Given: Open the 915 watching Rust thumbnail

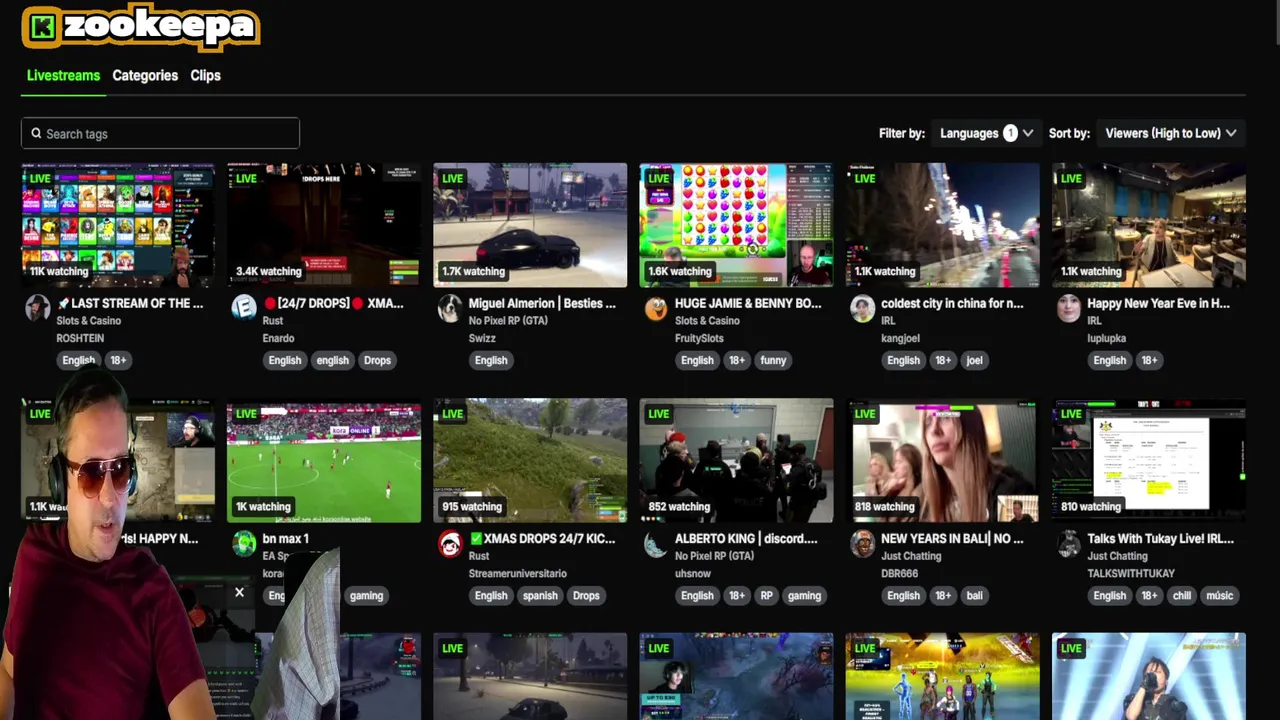Looking at the screenshot, I should (530, 461).
